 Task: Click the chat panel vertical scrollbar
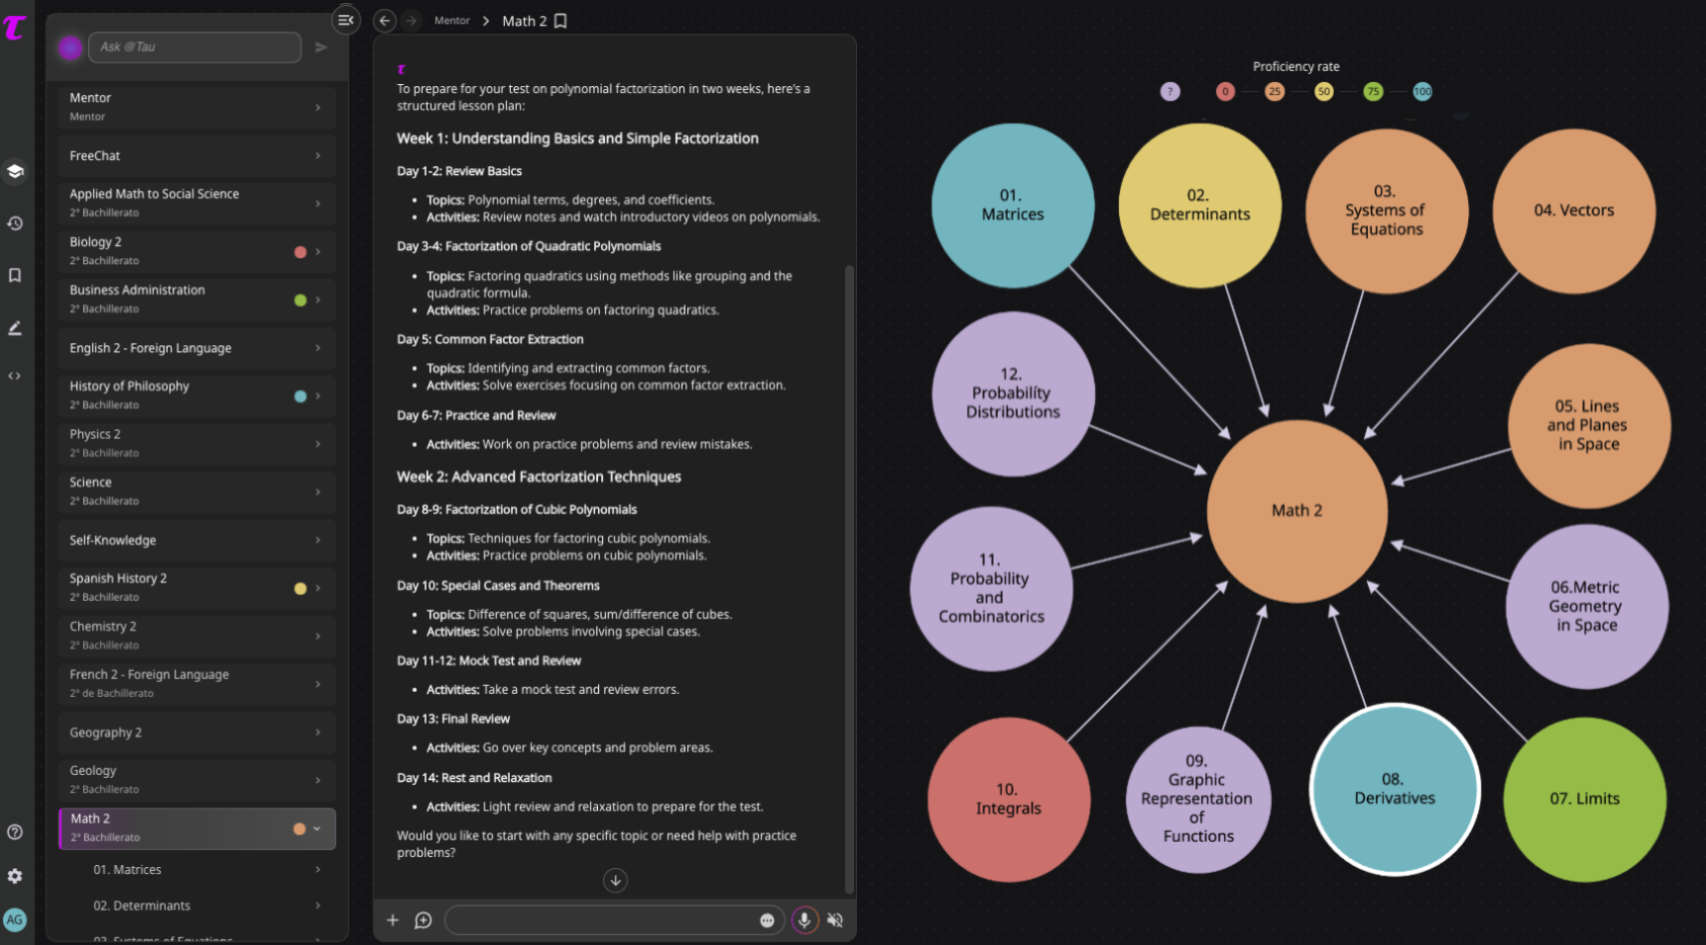pos(849,580)
